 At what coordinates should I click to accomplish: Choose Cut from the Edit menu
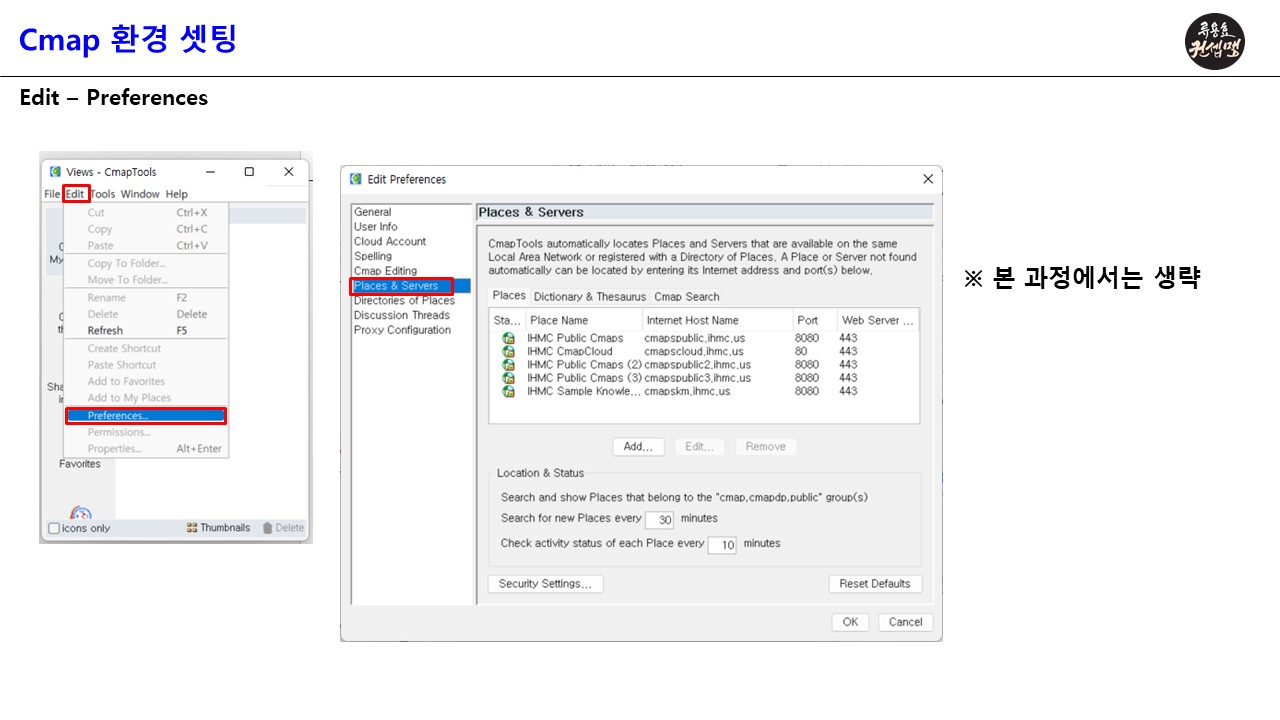tap(146, 213)
